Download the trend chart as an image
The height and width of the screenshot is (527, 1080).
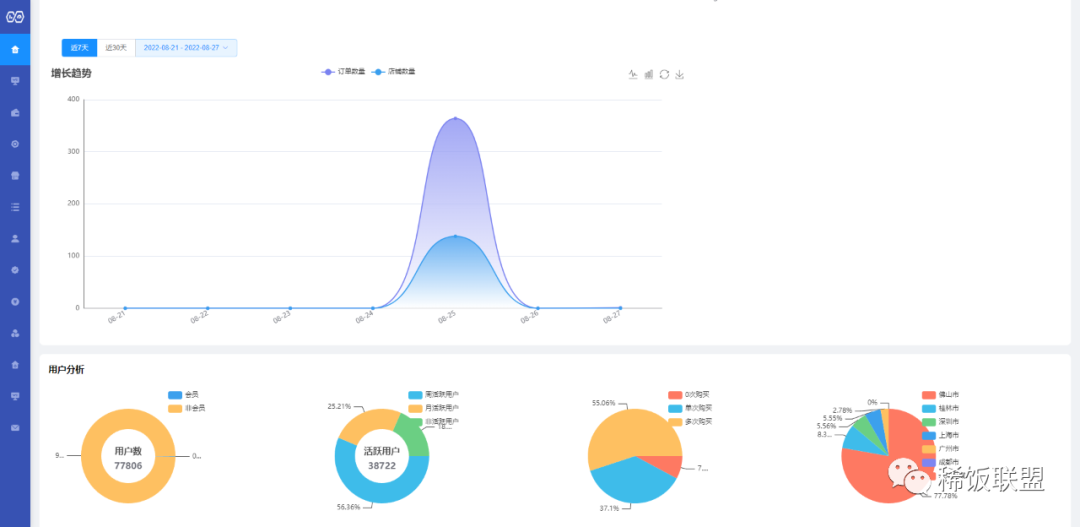coord(679,74)
